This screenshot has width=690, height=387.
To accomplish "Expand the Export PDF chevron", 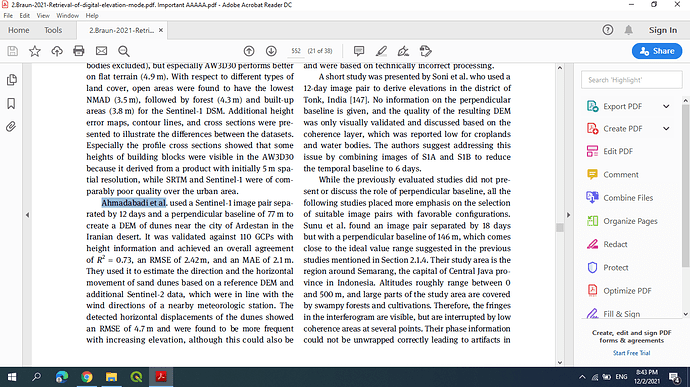I will (x=666, y=106).
